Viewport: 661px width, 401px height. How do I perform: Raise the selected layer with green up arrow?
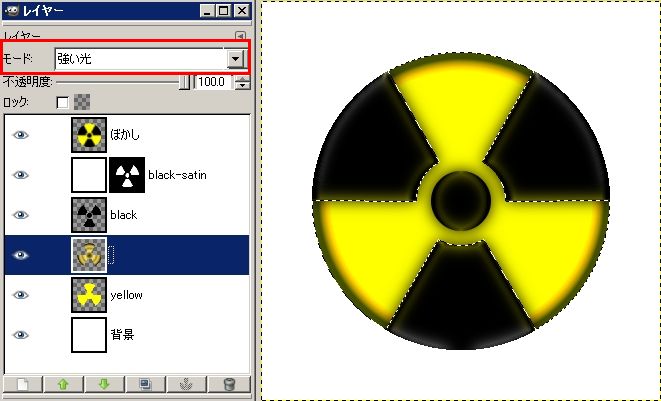(x=63, y=384)
